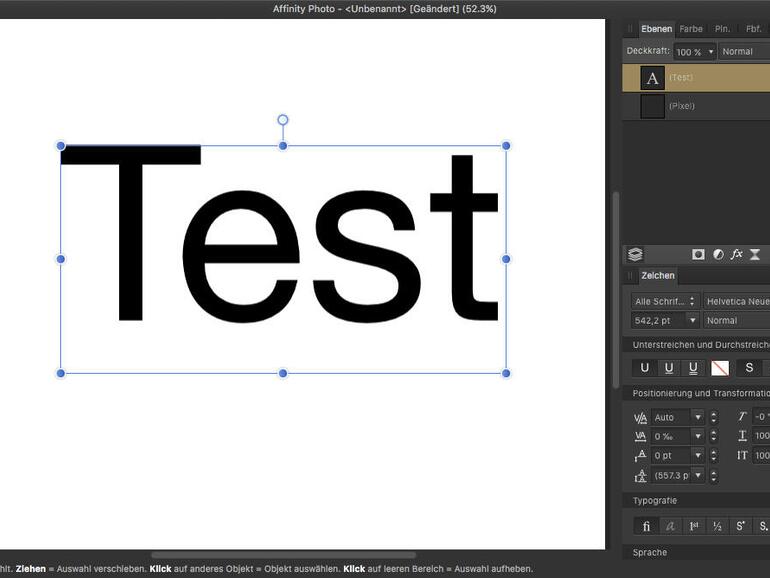Click the mask layer icon
This screenshot has height=578, width=770.
point(698,255)
